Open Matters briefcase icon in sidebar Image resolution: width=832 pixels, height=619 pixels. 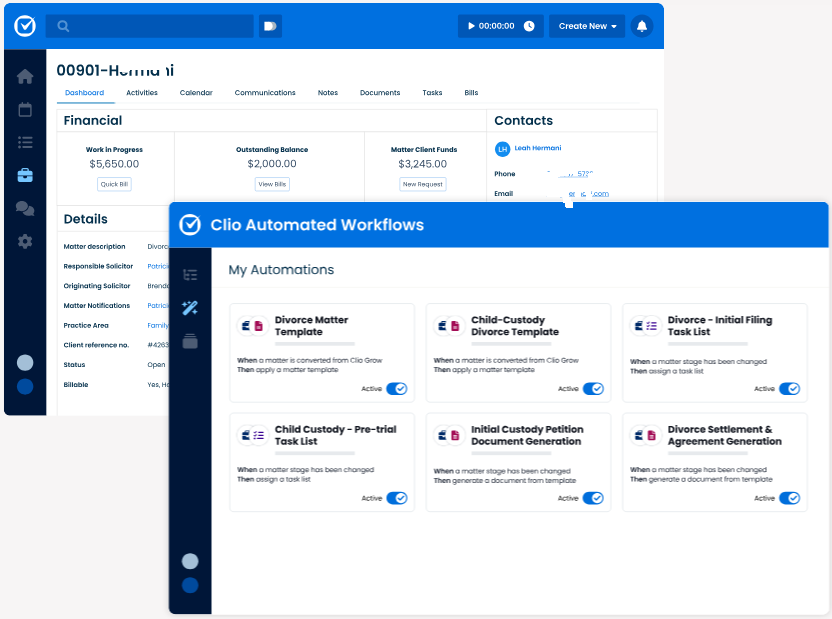pyautogui.click(x=25, y=176)
